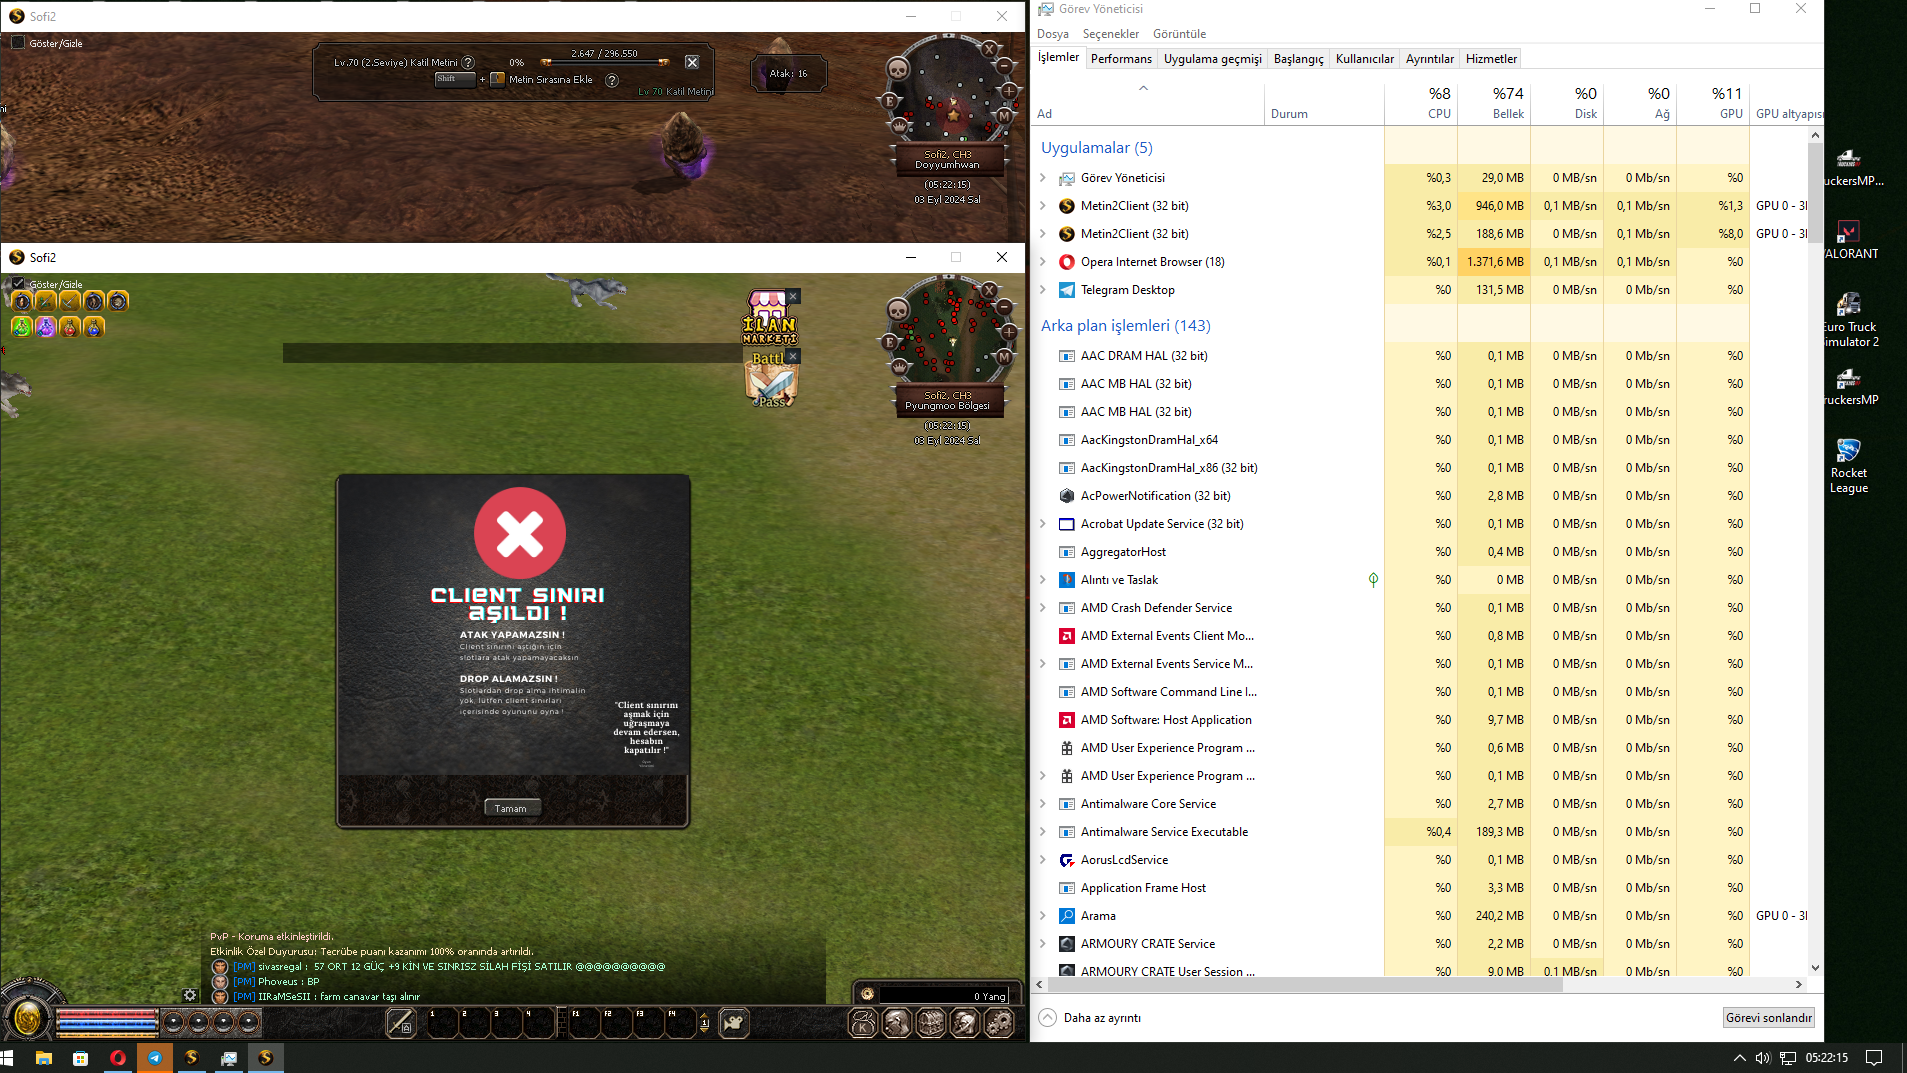
Task: Open Opera browser from the taskbar
Action: 118,1057
